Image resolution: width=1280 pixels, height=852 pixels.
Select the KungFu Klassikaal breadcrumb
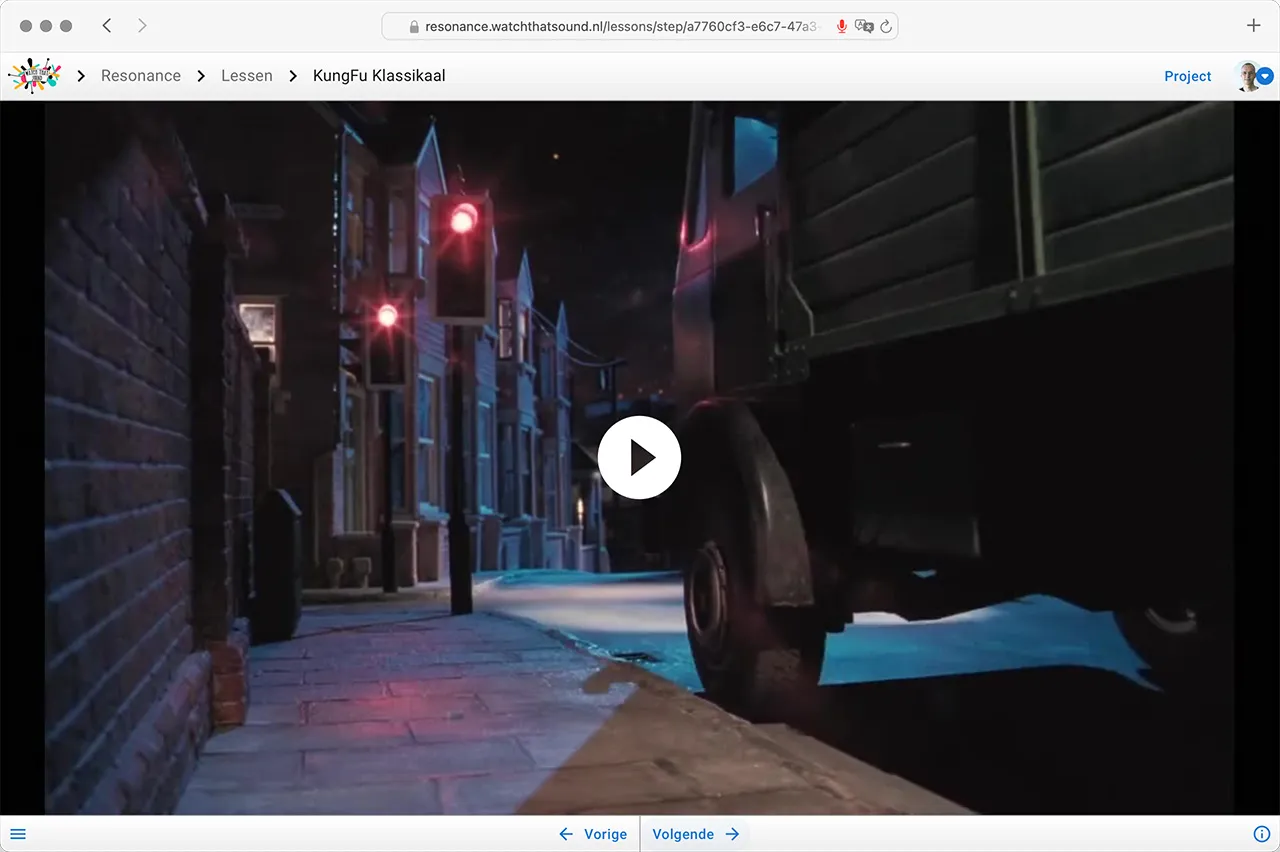379,76
